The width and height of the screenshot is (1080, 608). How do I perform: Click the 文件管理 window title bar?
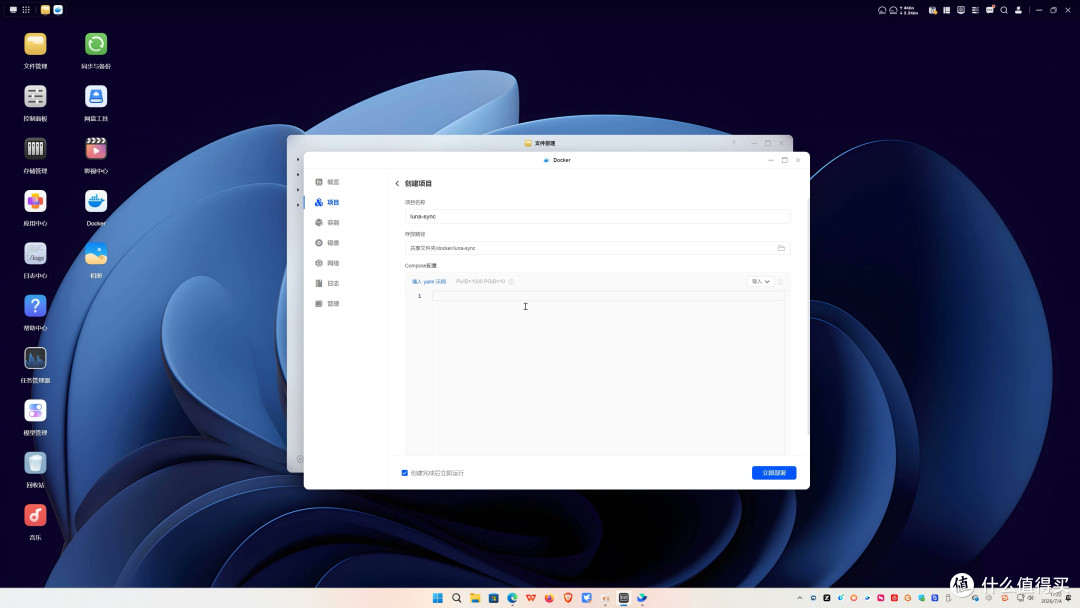[x=540, y=143]
